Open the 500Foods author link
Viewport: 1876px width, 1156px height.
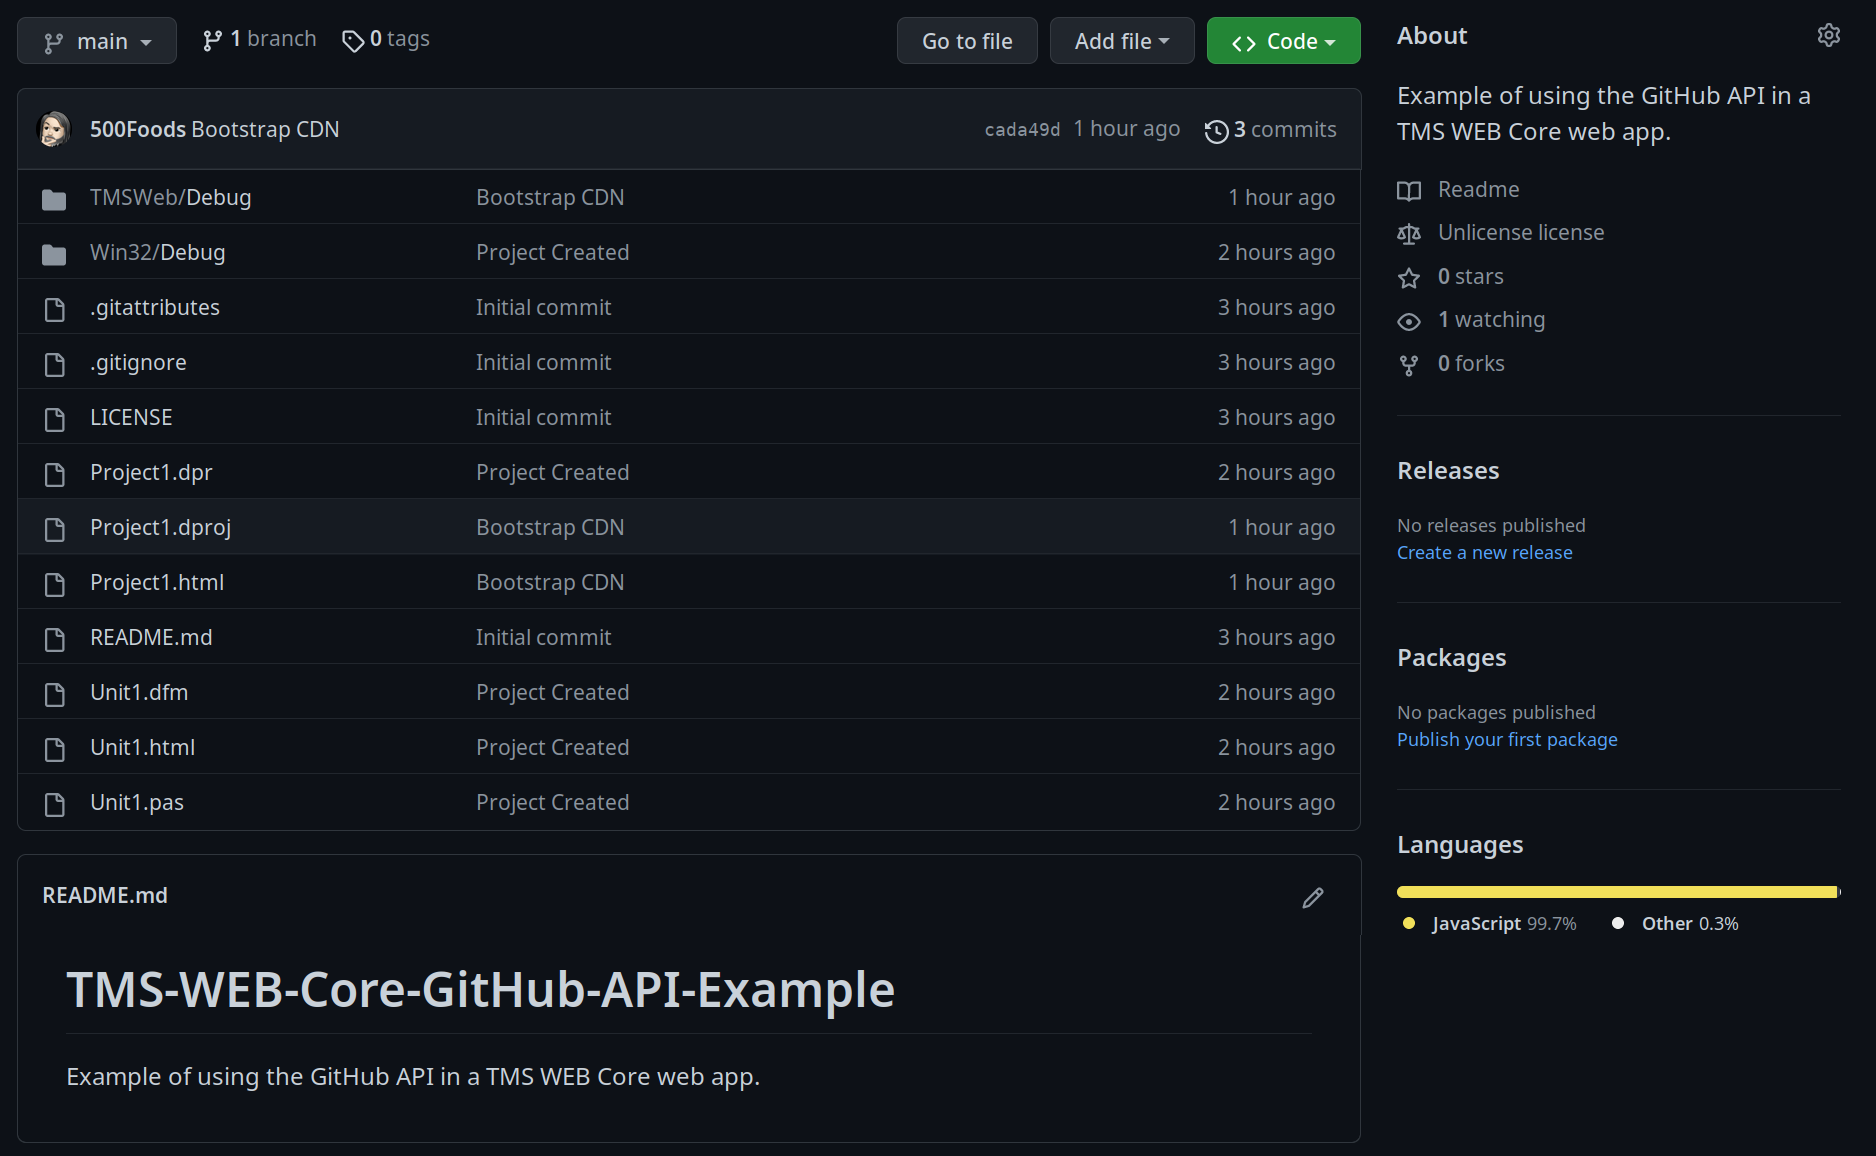coord(138,129)
